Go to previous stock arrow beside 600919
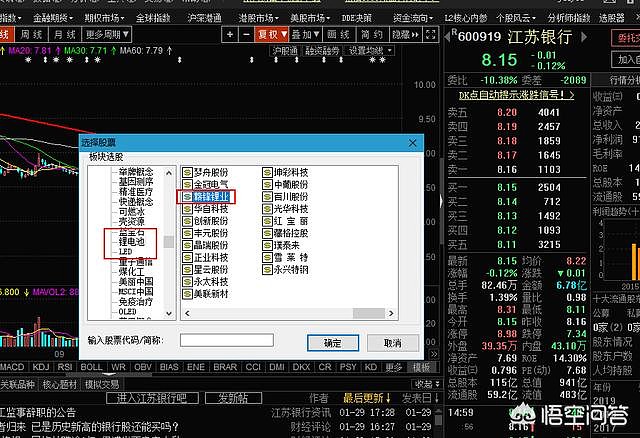640x438 pixels. [447, 37]
